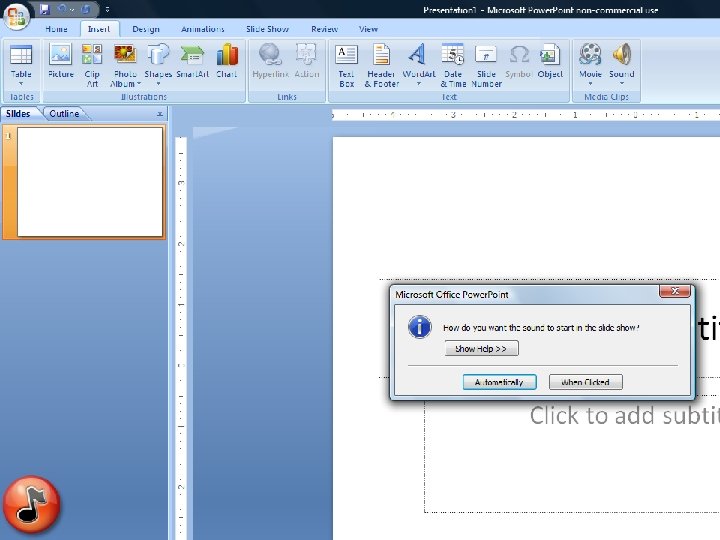Insert Slide Number

[x=486, y=65]
